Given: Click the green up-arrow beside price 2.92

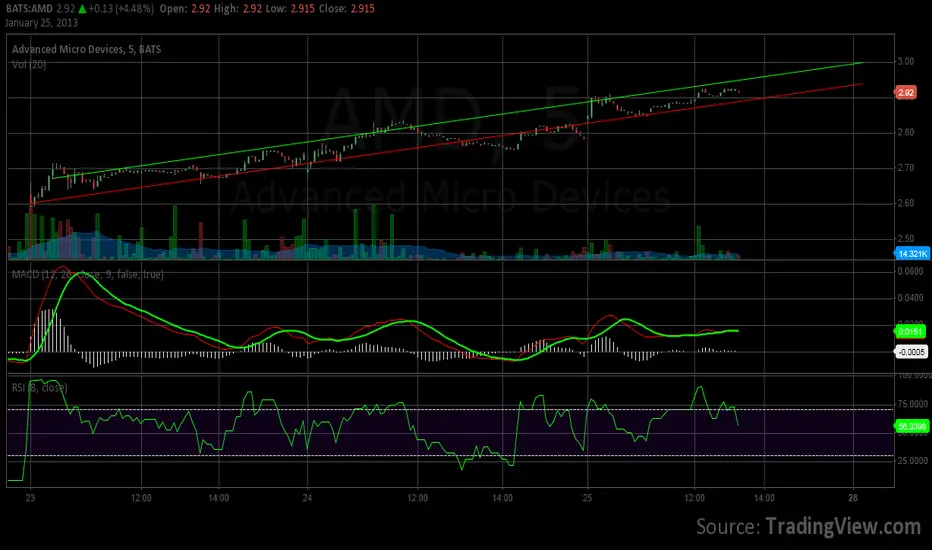Looking at the screenshot, I should coord(82,9).
